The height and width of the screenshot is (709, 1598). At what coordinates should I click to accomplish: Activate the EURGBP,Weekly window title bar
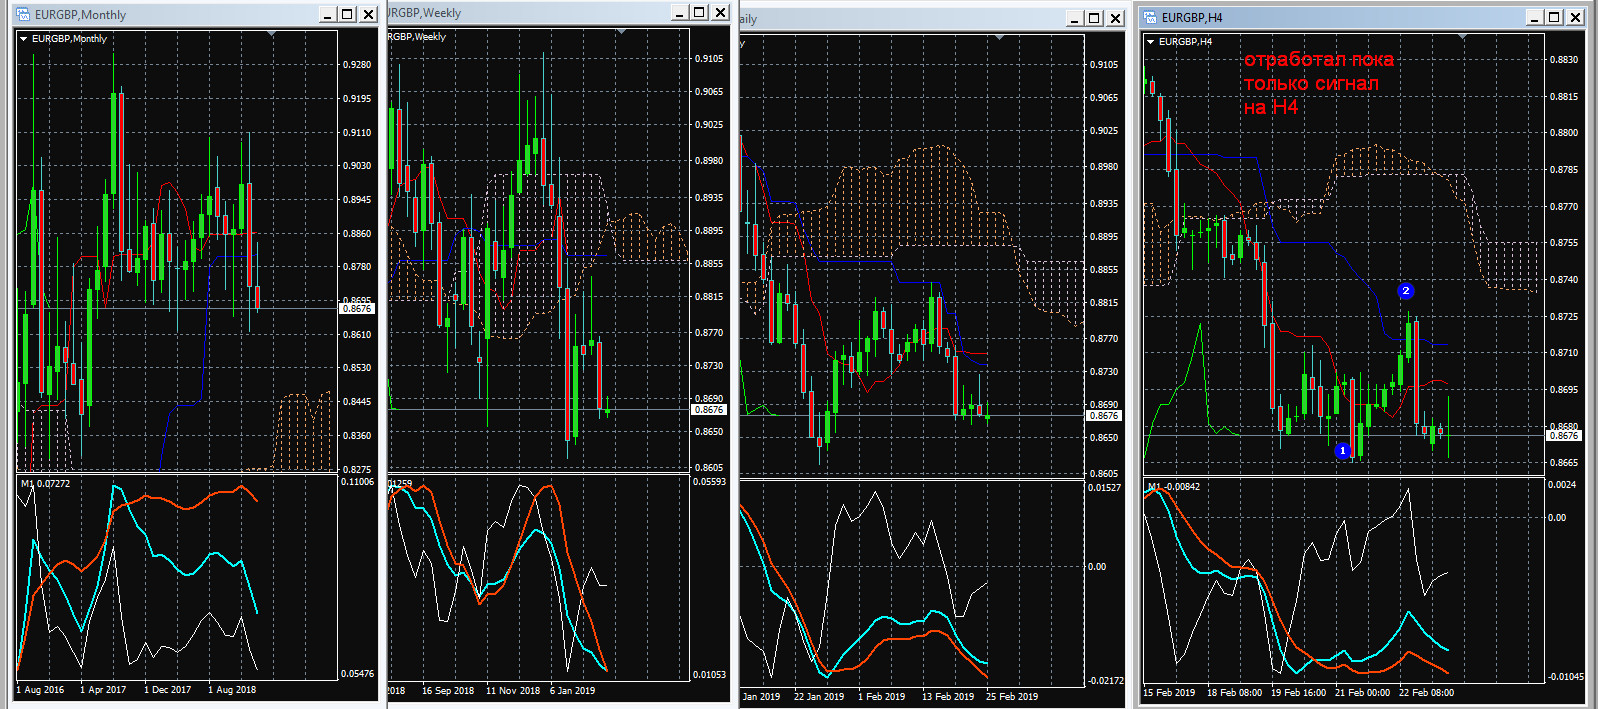[530, 13]
